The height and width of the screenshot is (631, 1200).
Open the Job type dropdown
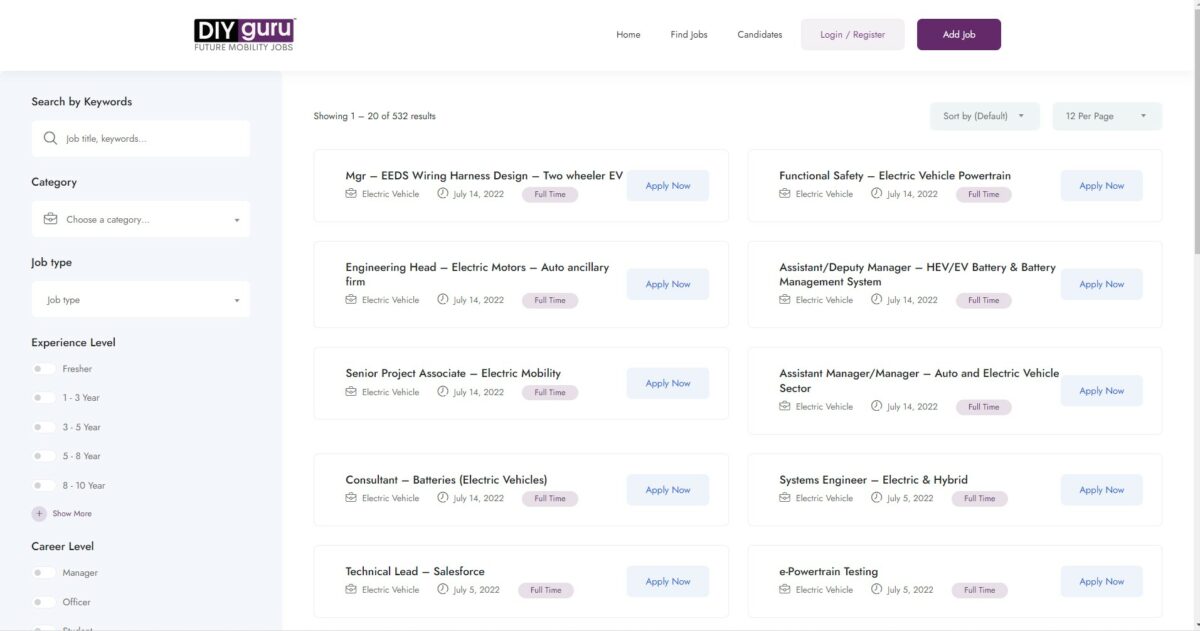click(141, 300)
